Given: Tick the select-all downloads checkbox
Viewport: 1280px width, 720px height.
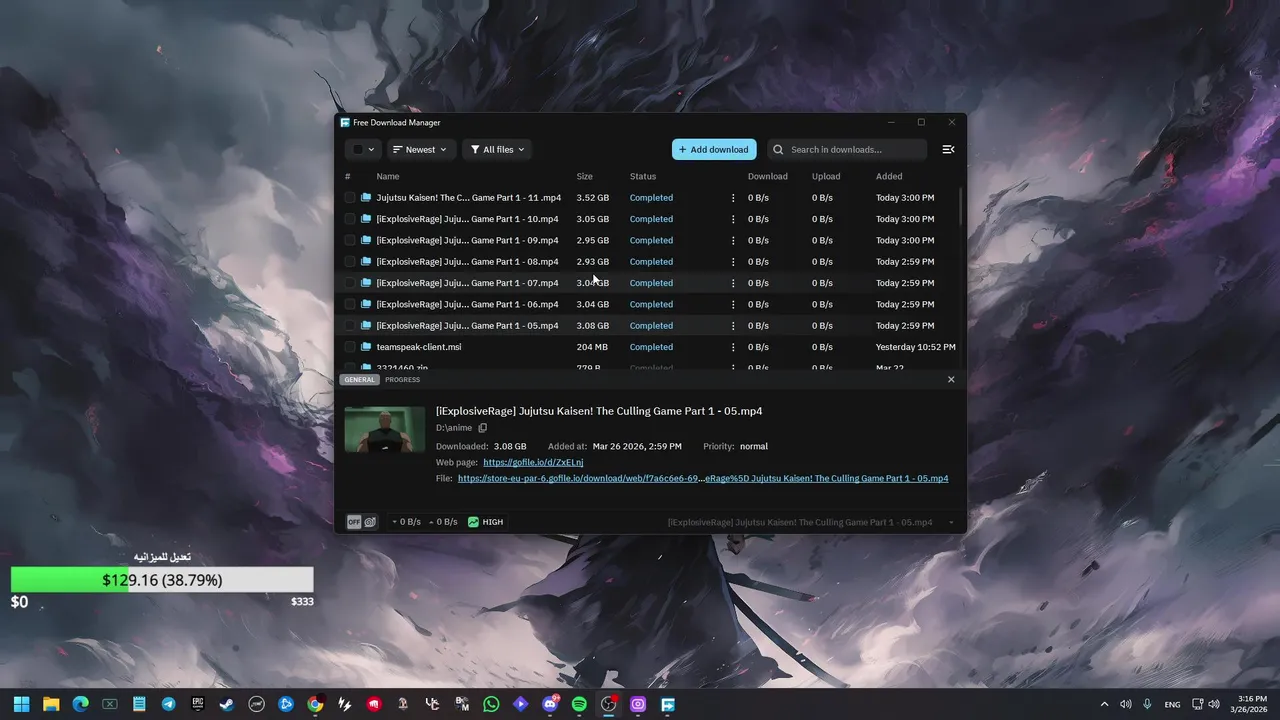Looking at the screenshot, I should 357,150.
